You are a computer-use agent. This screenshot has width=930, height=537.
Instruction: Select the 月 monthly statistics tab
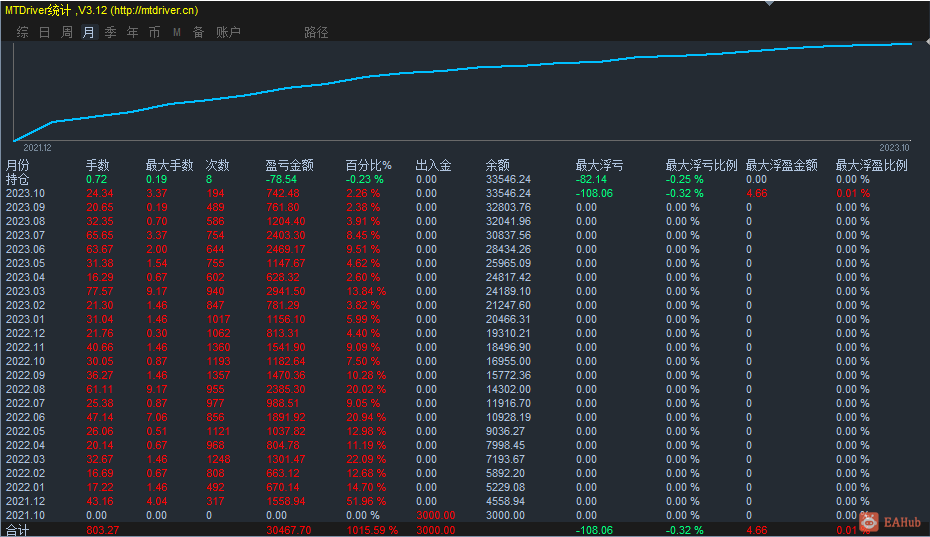click(x=88, y=32)
